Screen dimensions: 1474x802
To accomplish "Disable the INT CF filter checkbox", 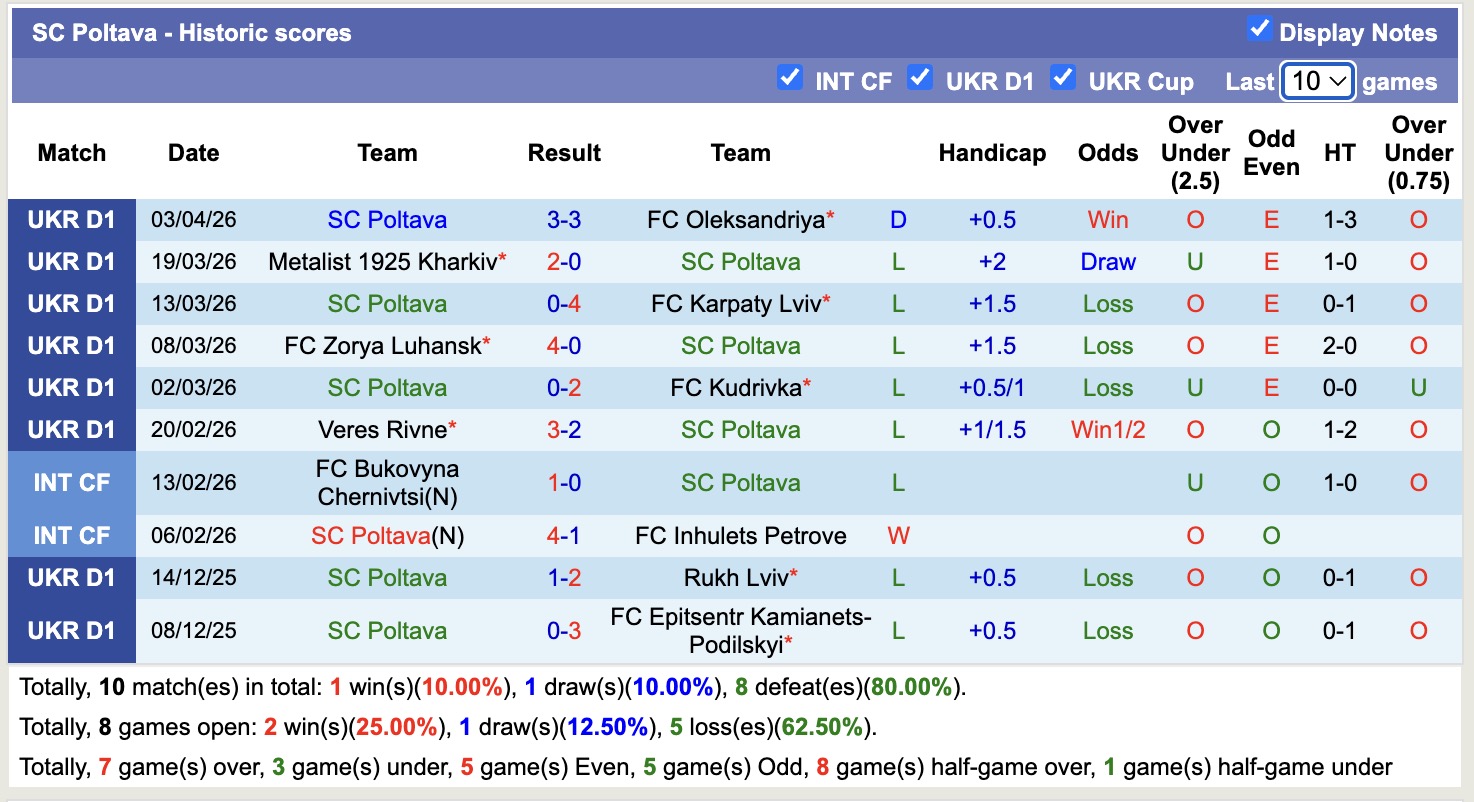I will [790, 78].
